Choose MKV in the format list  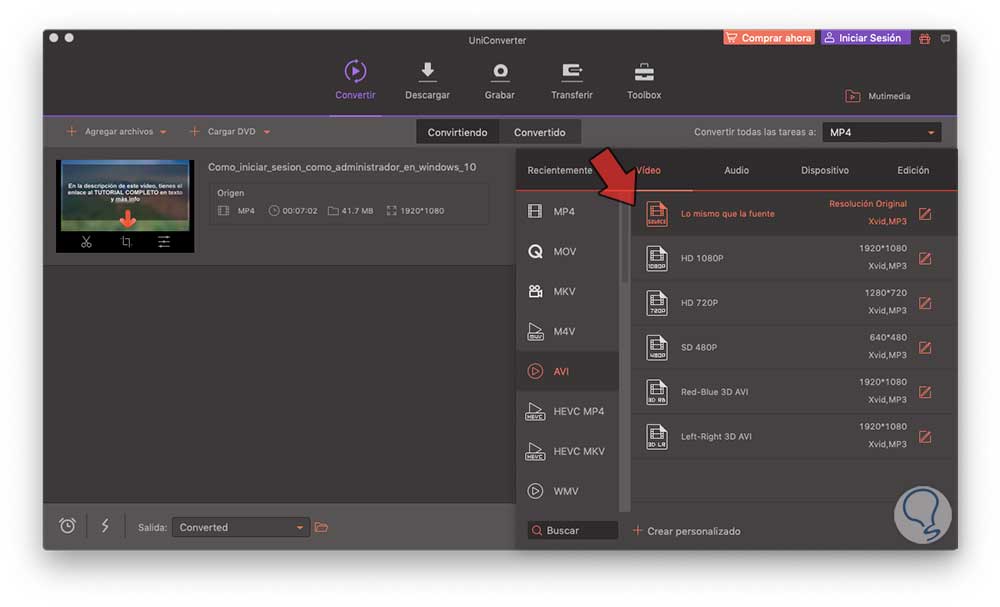tap(568, 291)
